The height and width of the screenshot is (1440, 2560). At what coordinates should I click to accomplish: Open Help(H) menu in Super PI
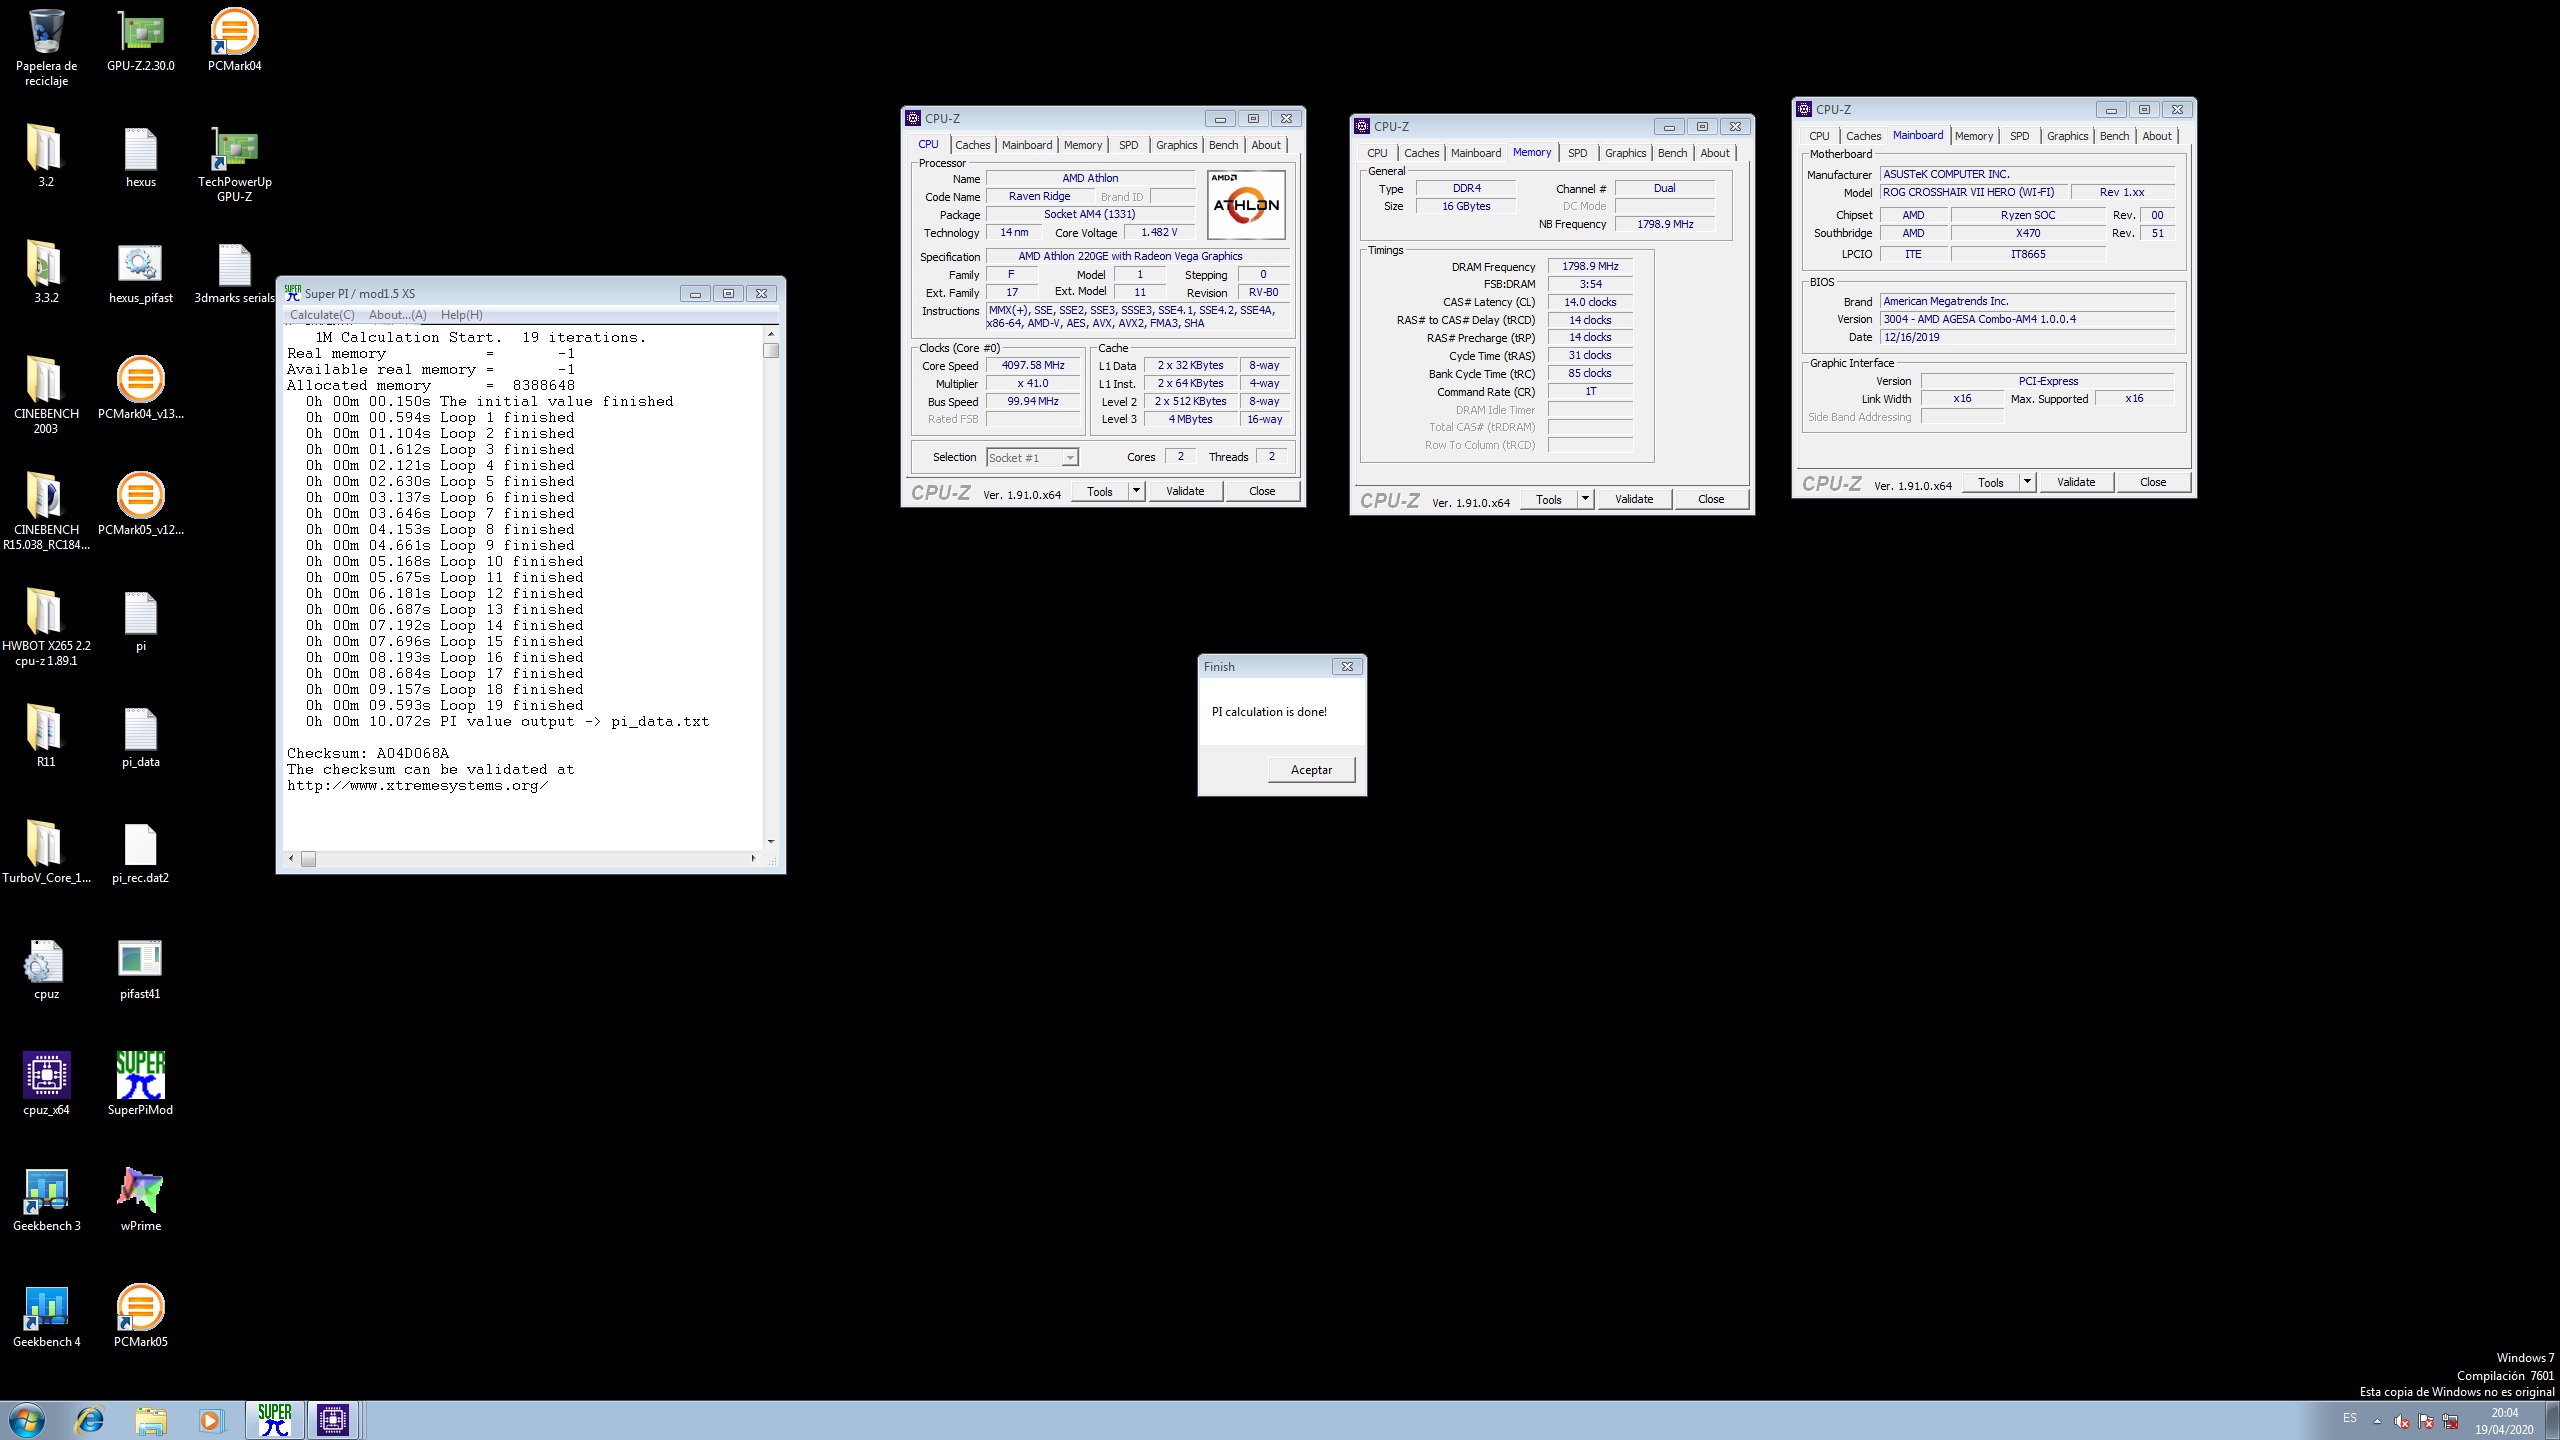pos(462,315)
